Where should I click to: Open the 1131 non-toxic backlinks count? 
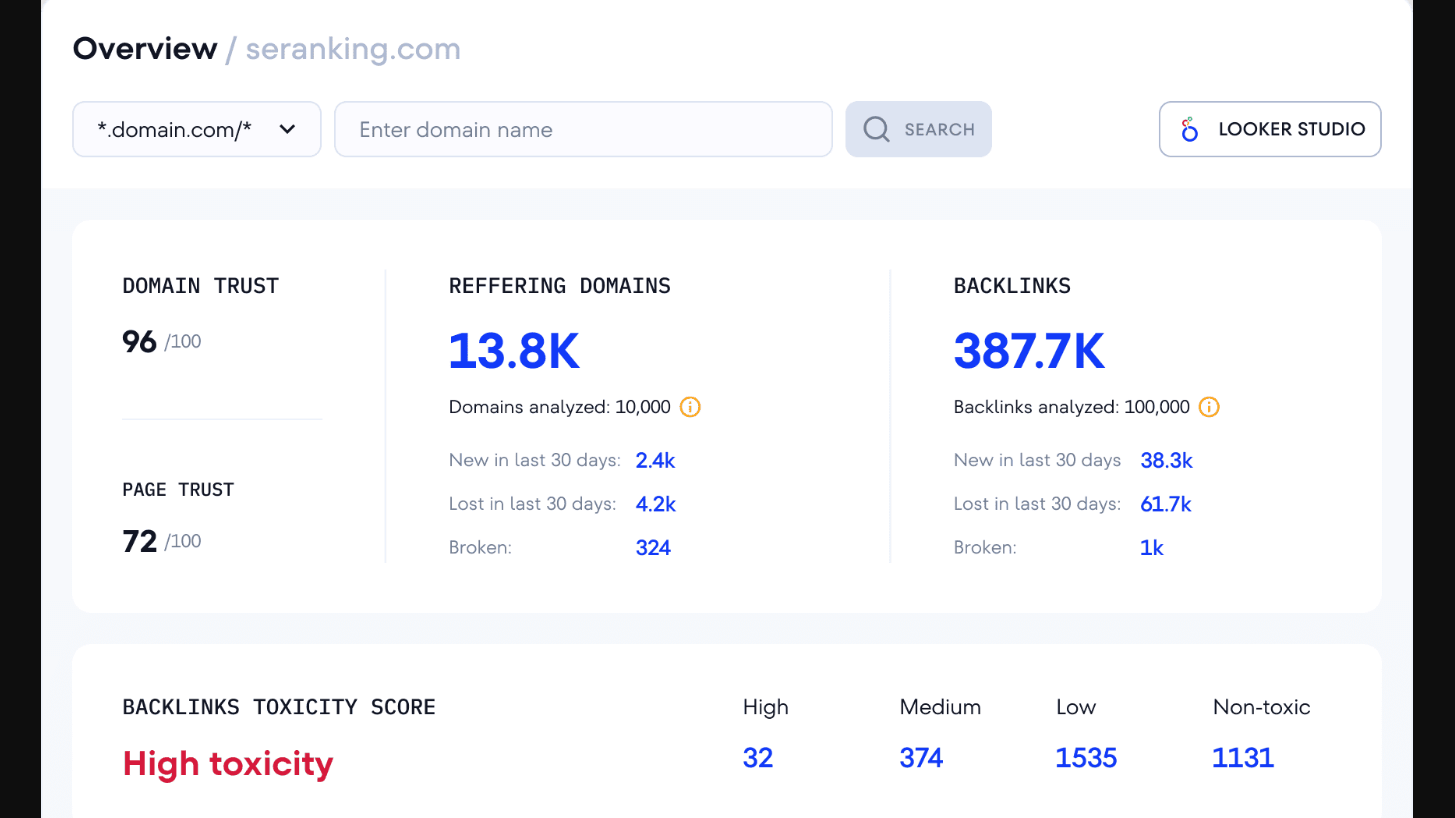point(1243,757)
